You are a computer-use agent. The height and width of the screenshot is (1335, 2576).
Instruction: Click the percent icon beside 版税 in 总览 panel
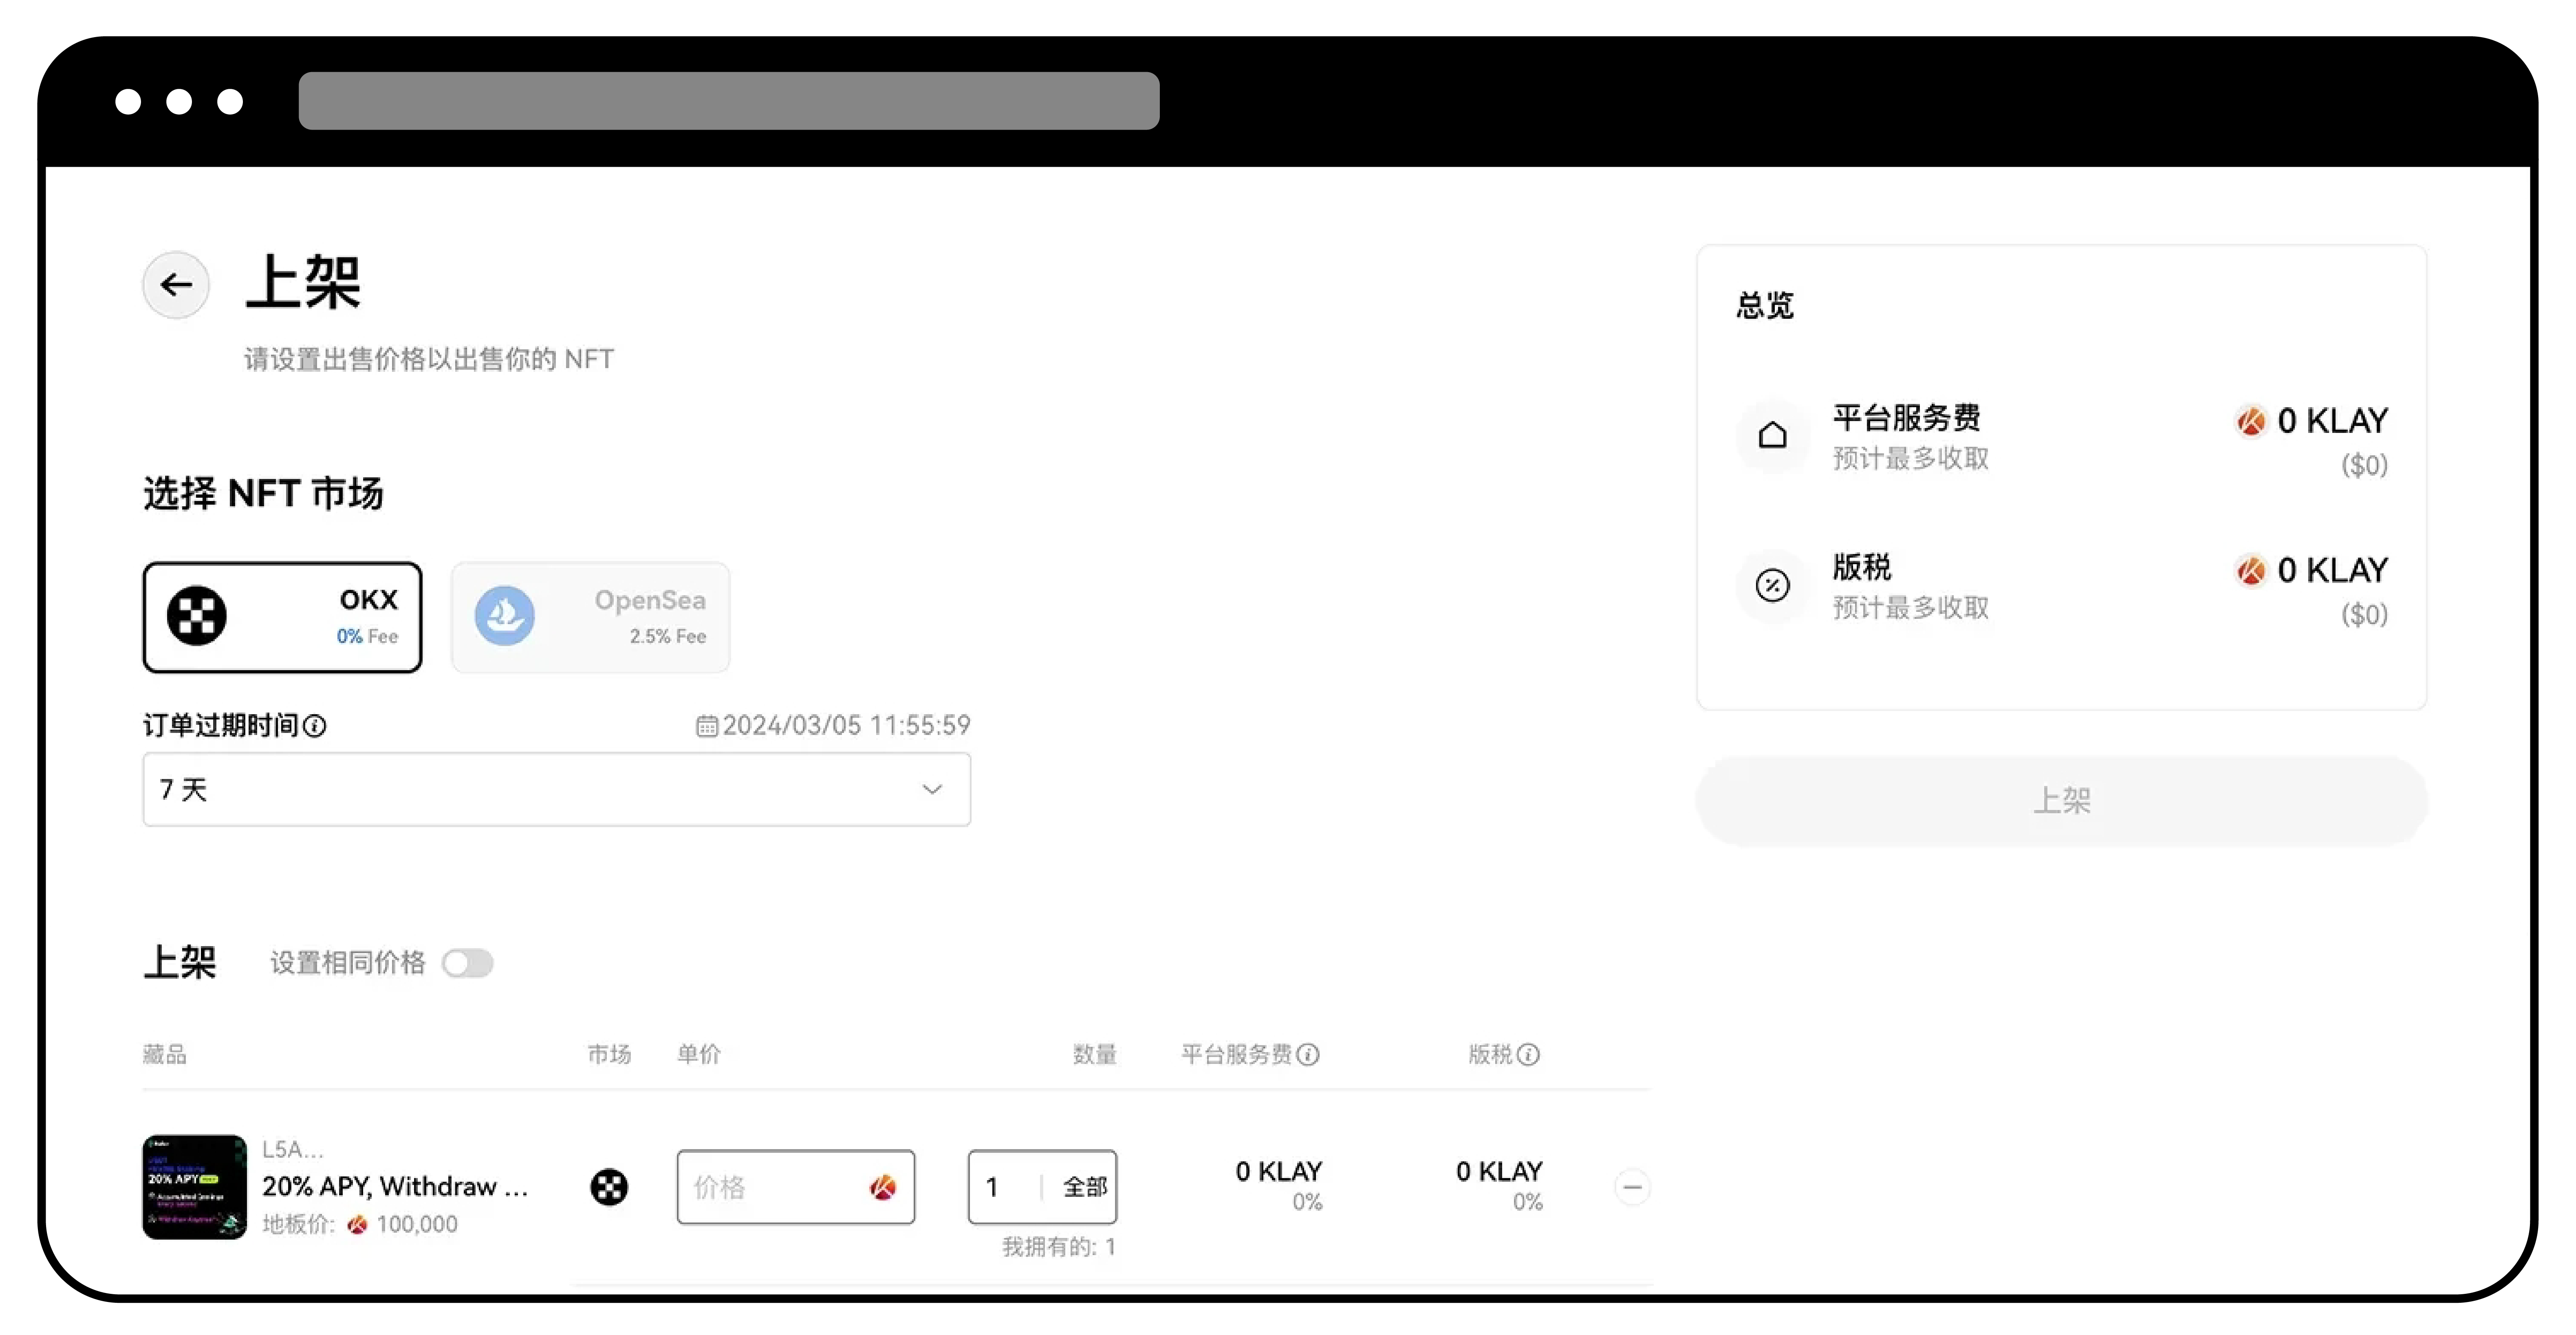point(1771,585)
